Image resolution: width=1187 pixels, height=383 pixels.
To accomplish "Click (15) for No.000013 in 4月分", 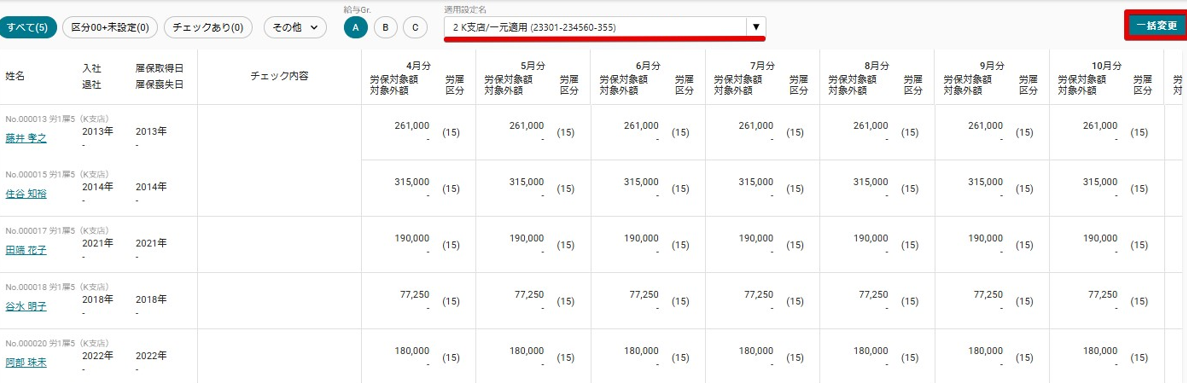I will pyautogui.click(x=451, y=132).
